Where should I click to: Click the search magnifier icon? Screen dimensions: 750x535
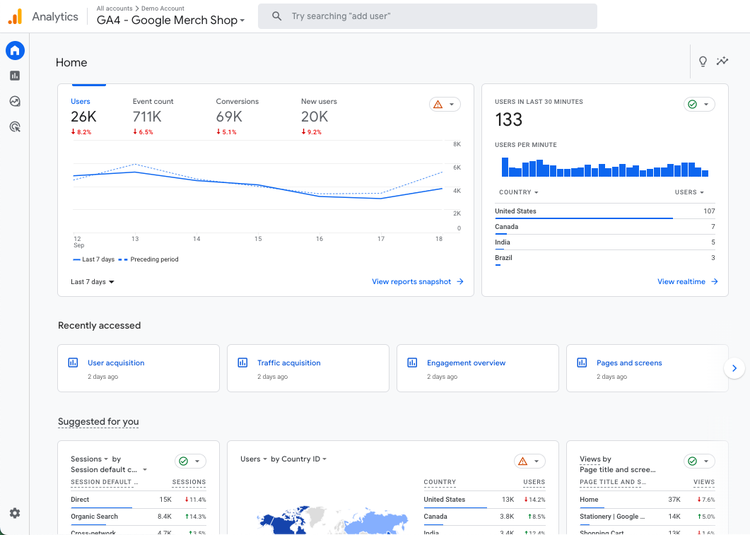click(276, 16)
